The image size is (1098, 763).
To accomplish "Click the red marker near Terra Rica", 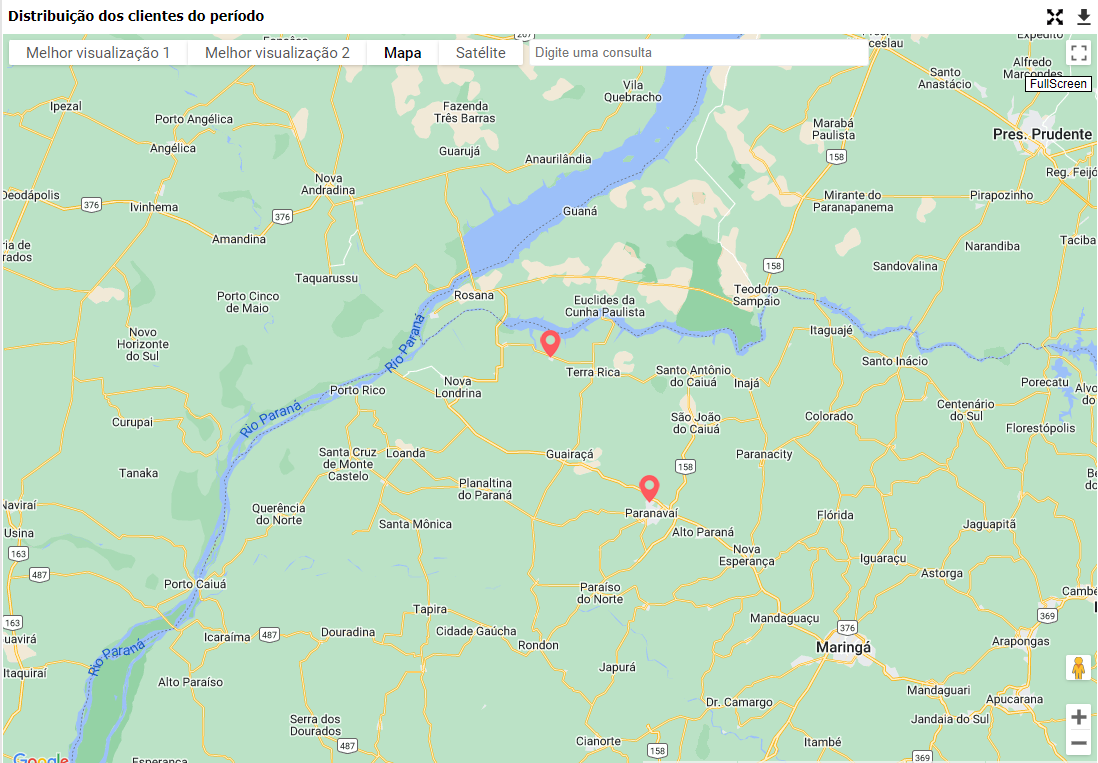I will tap(550, 344).
